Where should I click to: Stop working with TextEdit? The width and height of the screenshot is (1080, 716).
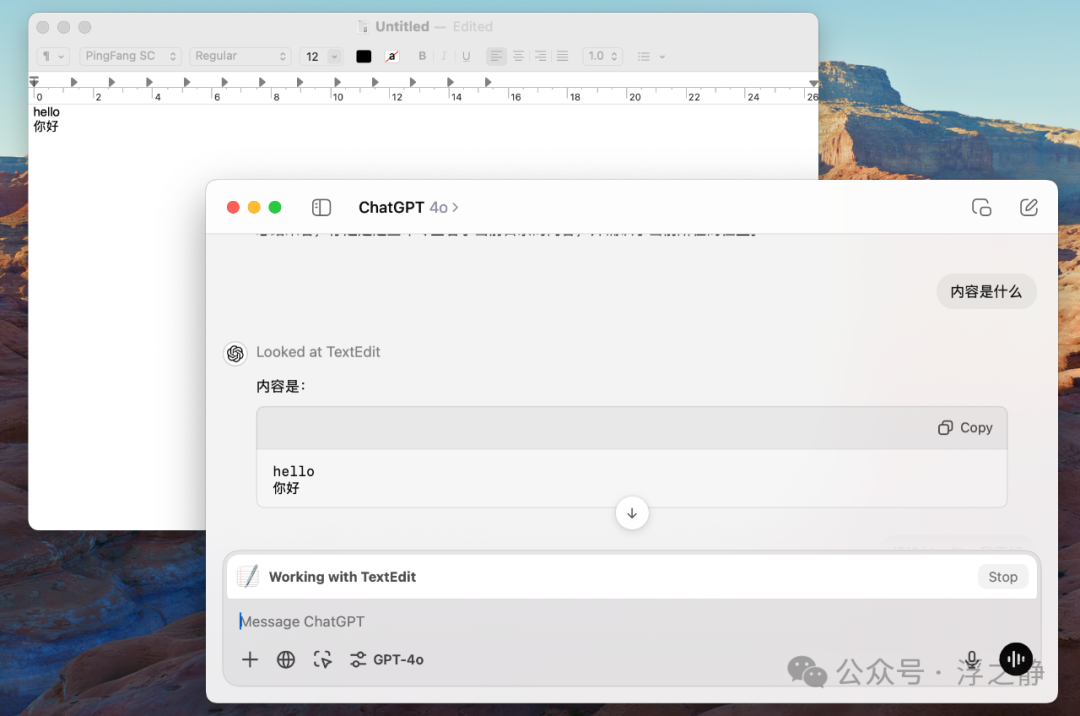tap(1003, 577)
